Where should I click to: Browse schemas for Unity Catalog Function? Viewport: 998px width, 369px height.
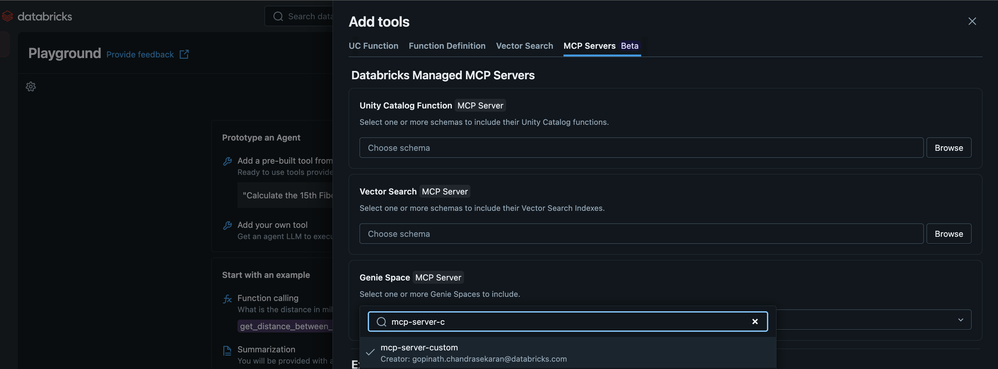(948, 148)
